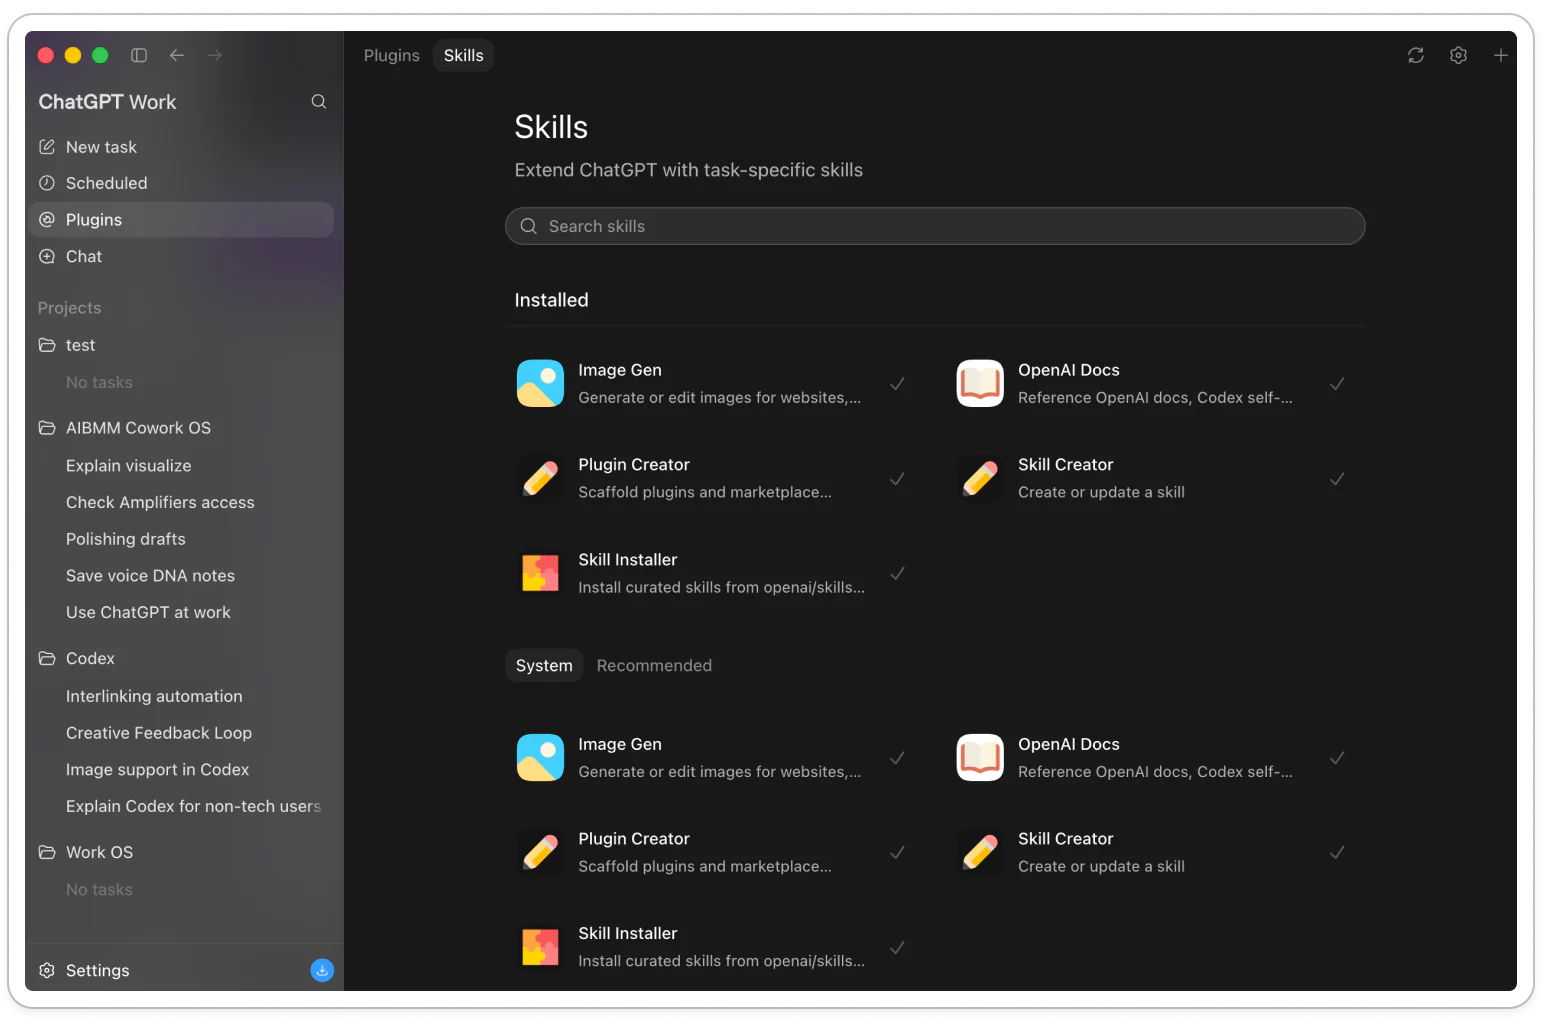The height and width of the screenshot is (1025, 1549).
Task: Click Plugin Creator pencil icon in Installed
Action: pos(540,478)
